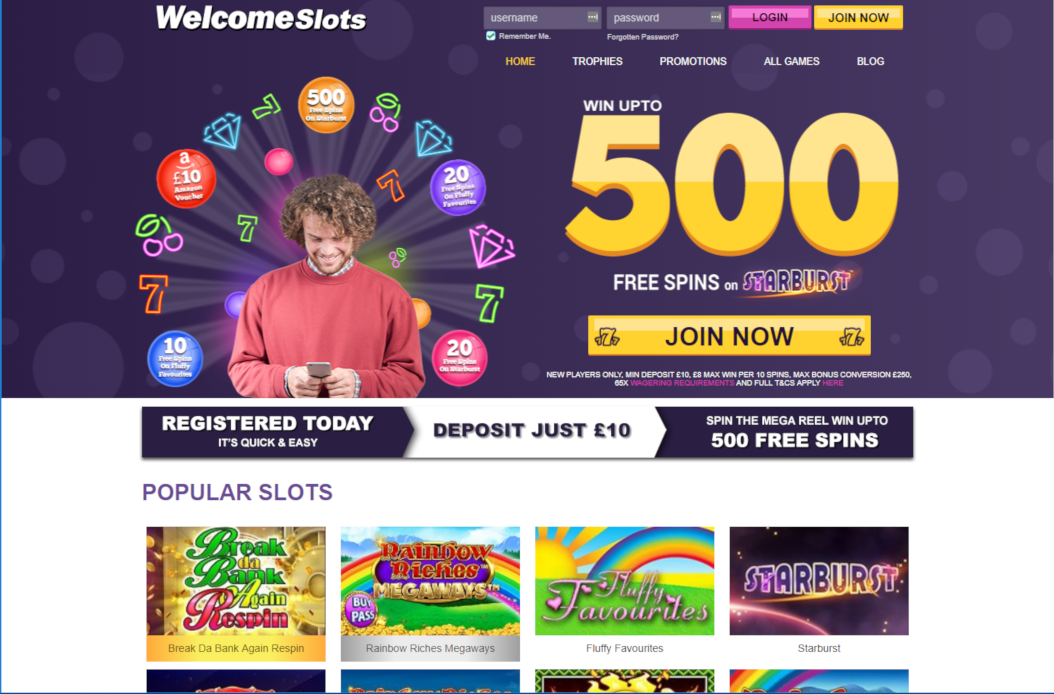Open the Blog menu link
The height and width of the screenshot is (694, 1054).
[x=870, y=61]
